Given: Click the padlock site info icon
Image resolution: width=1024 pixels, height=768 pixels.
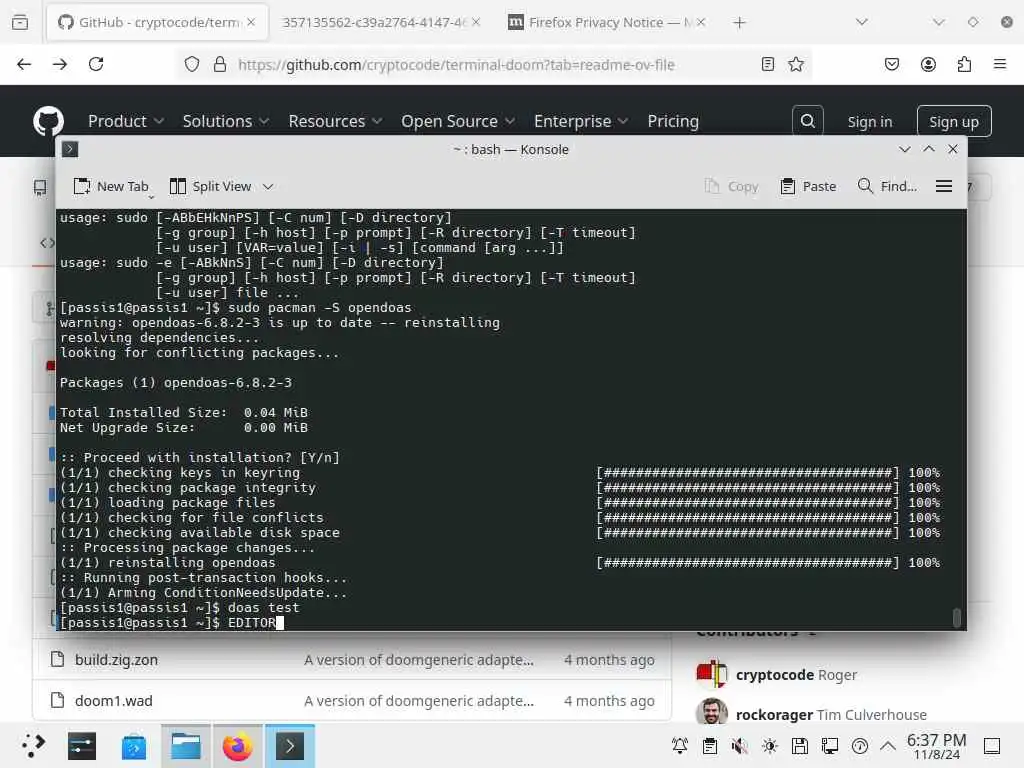Looking at the screenshot, I should [x=220, y=64].
